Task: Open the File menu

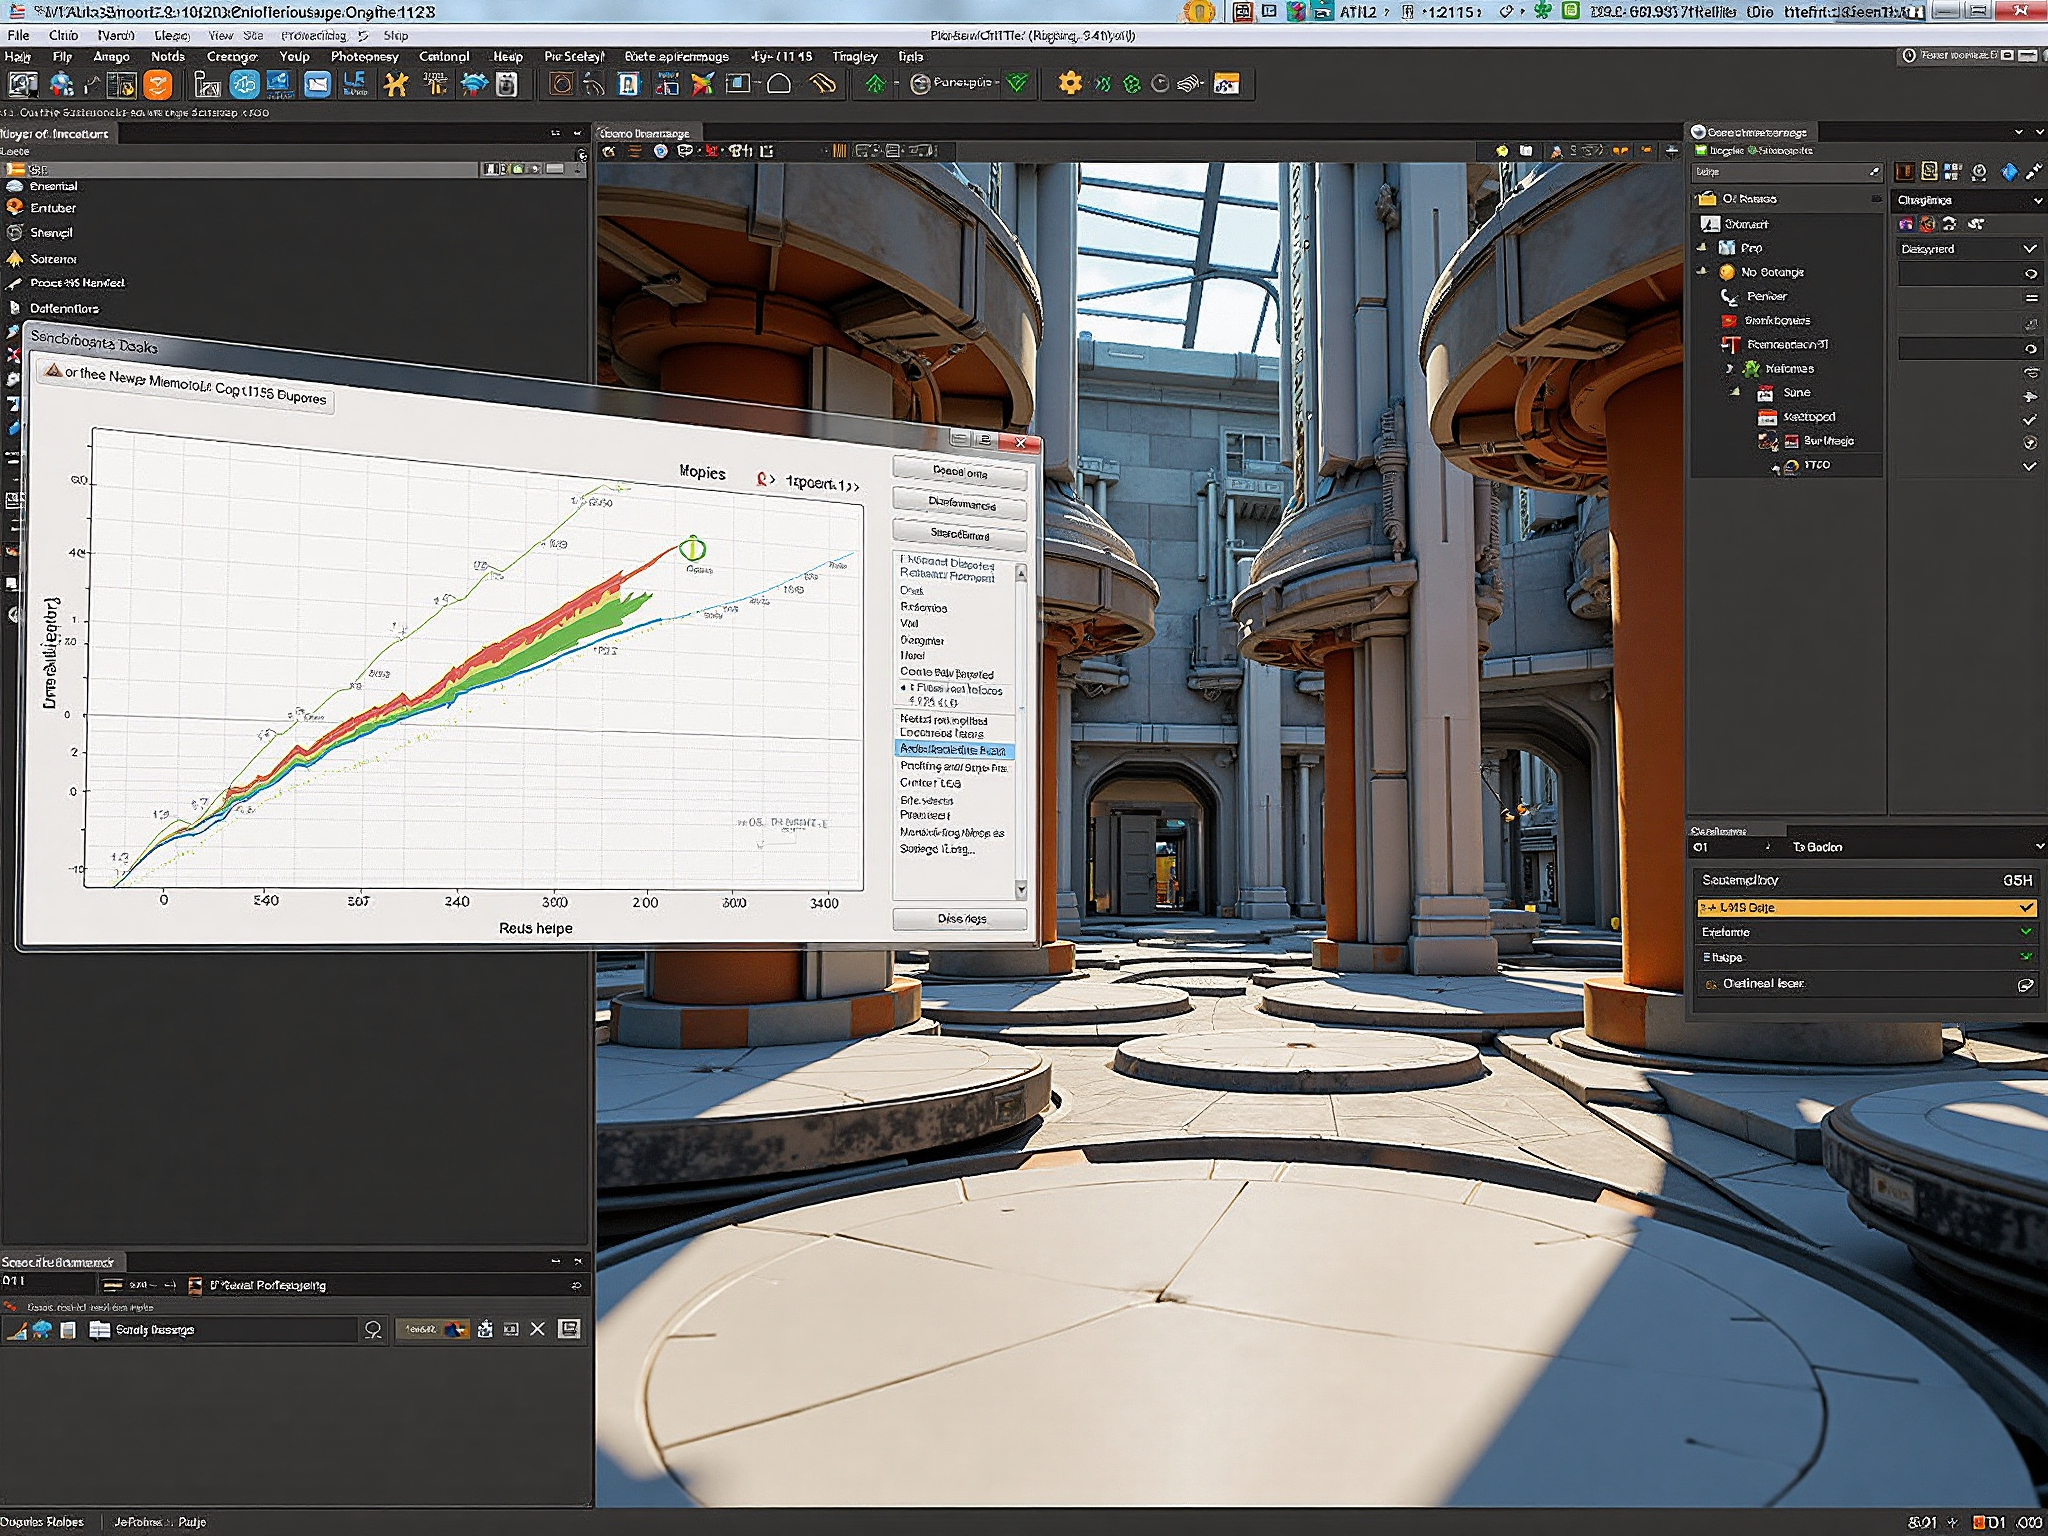Action: coord(18,35)
